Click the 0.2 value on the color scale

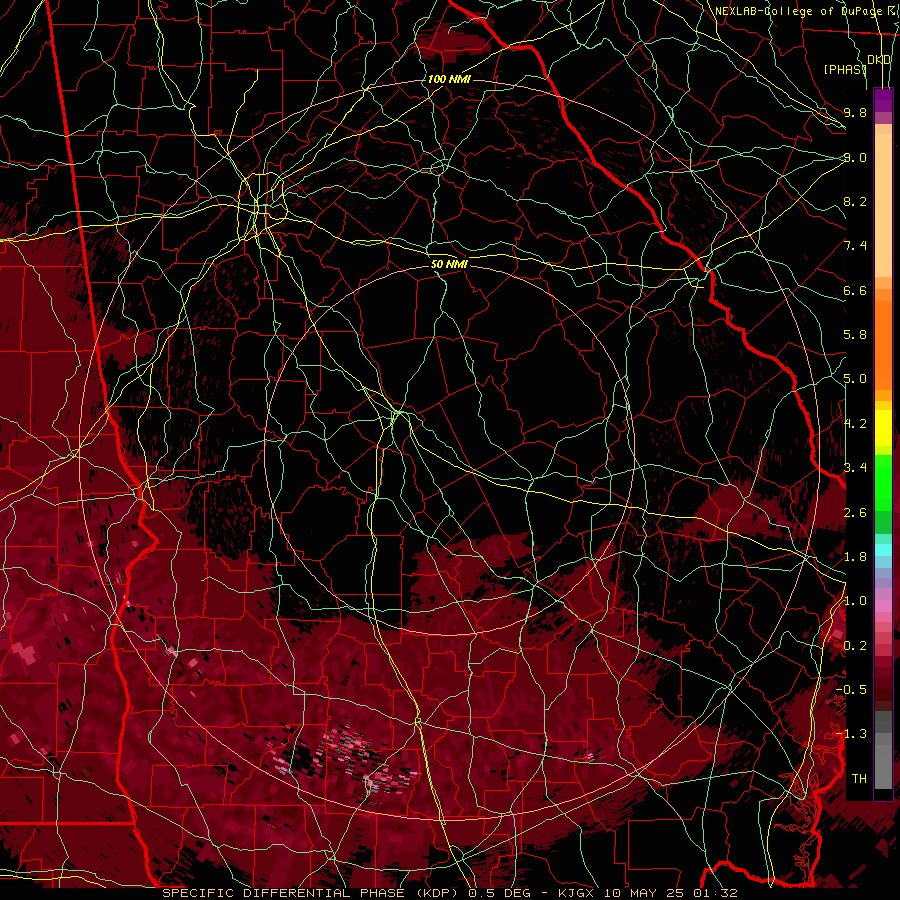click(x=855, y=646)
